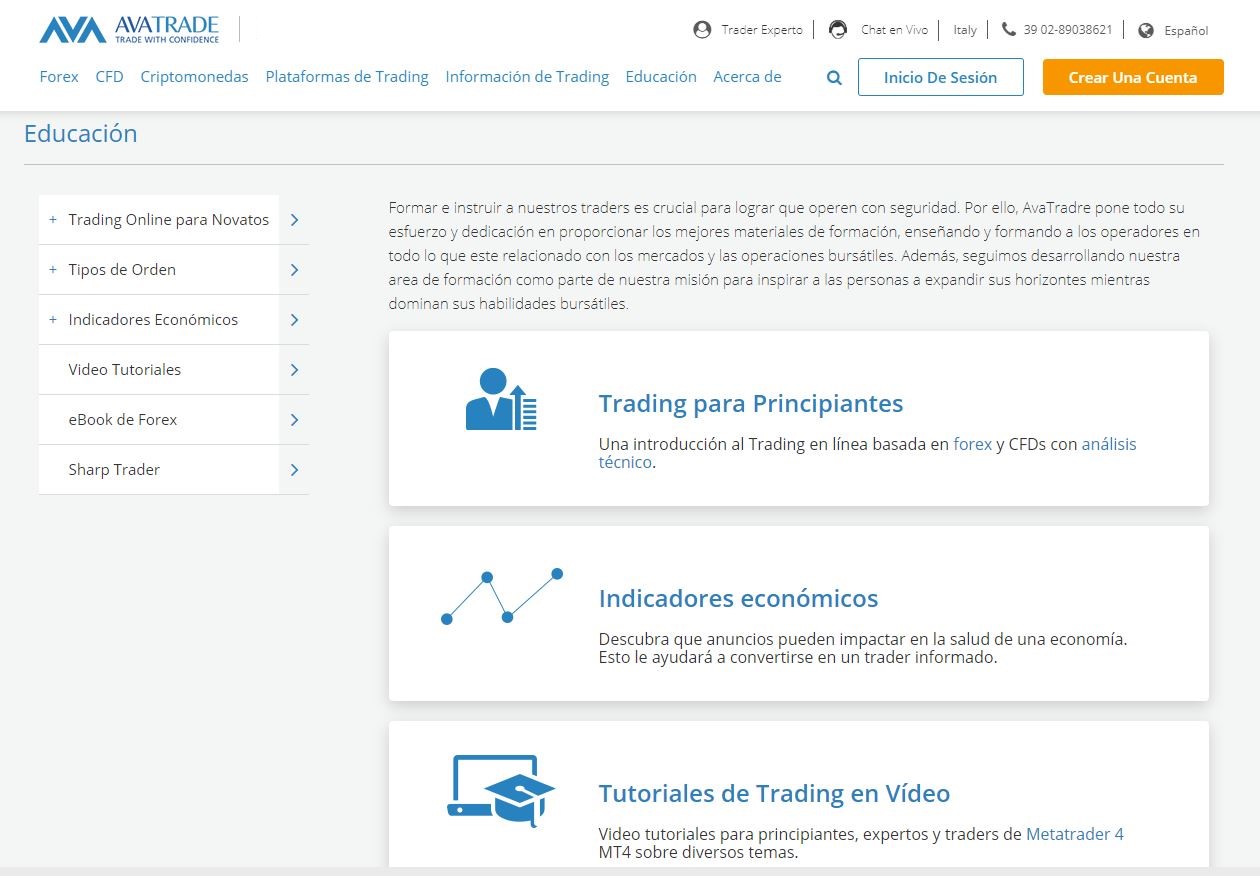The height and width of the screenshot is (876, 1260).
Task: Click Crear Una Cuenta button
Action: click(1133, 77)
